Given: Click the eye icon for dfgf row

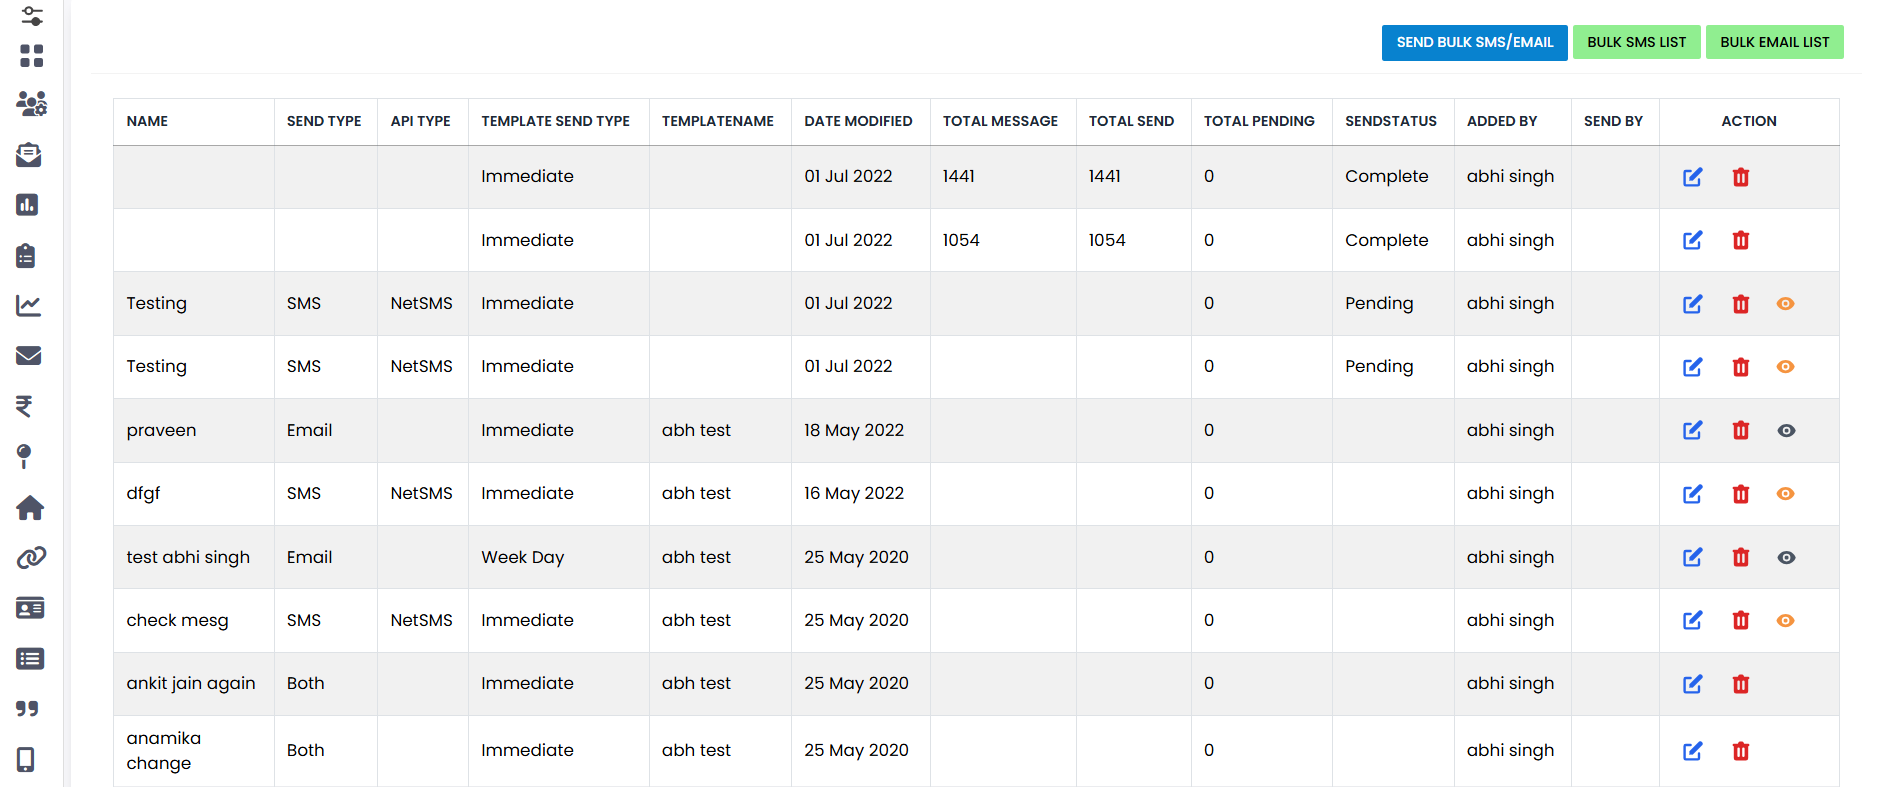Looking at the screenshot, I should (1785, 494).
